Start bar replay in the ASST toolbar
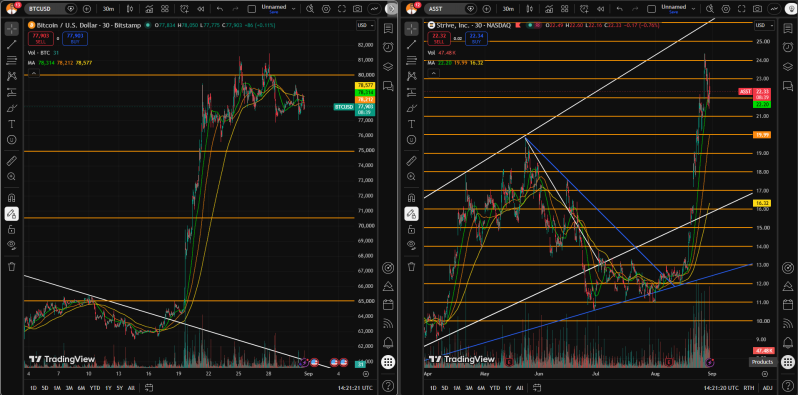This screenshot has width=798, height=395. (601, 9)
